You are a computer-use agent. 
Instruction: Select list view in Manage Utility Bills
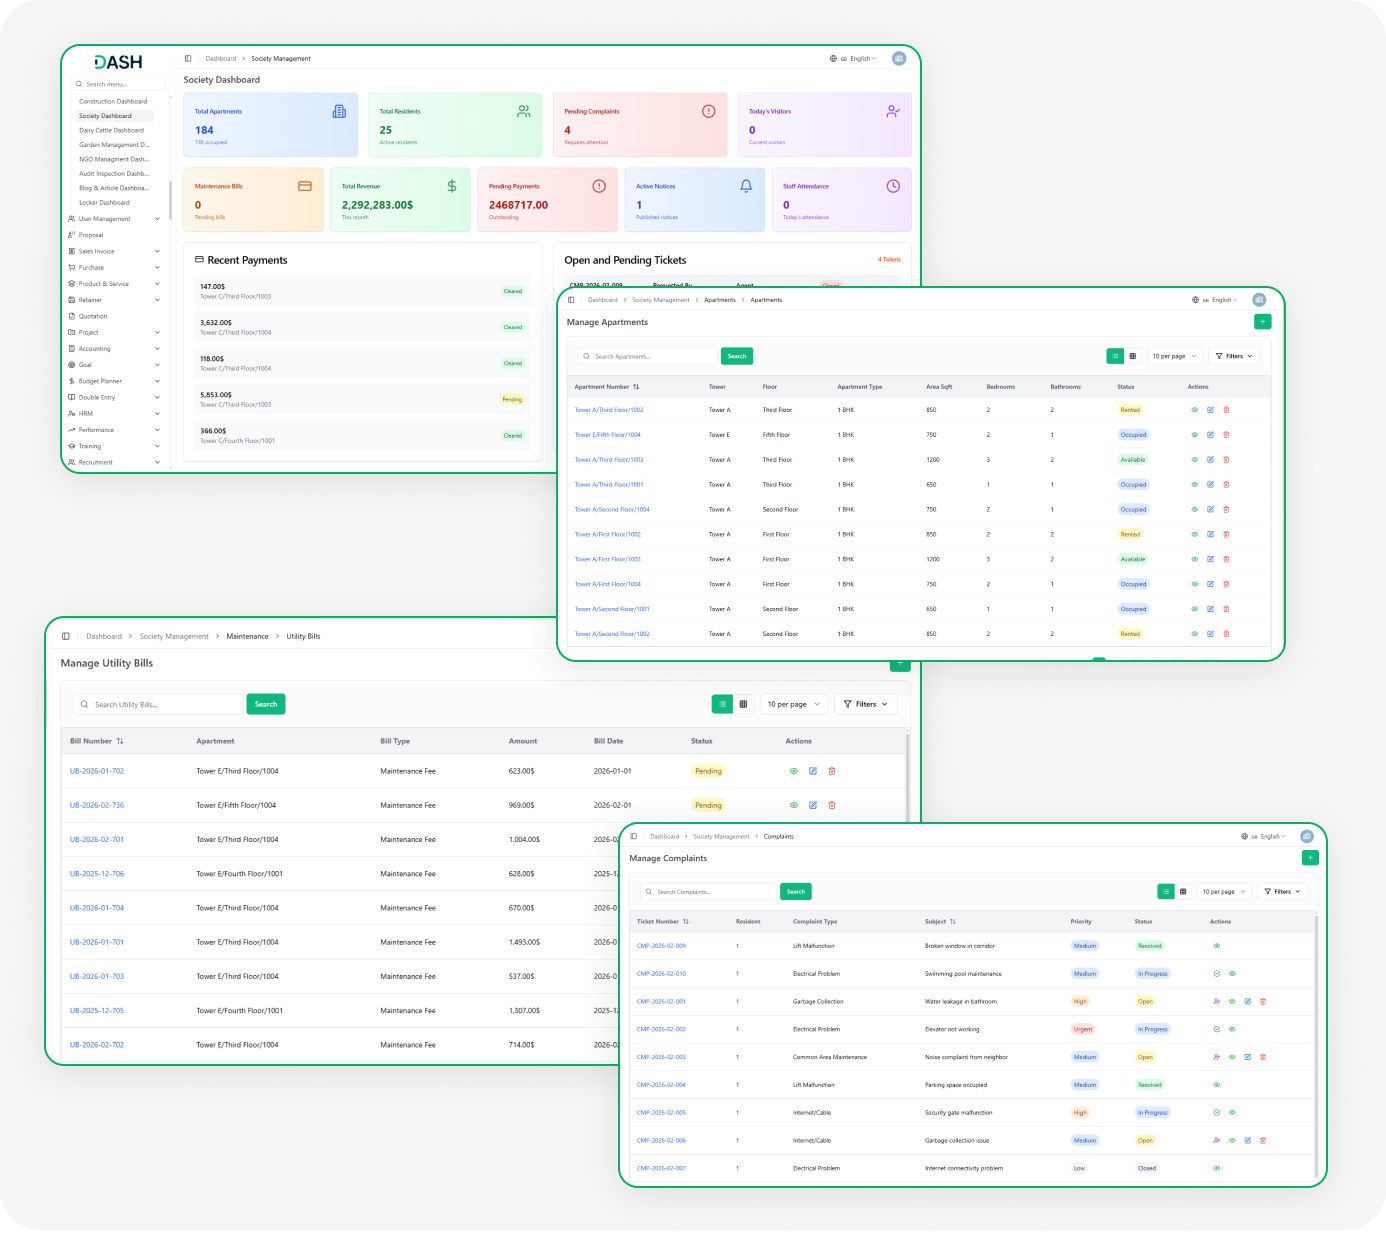(722, 704)
